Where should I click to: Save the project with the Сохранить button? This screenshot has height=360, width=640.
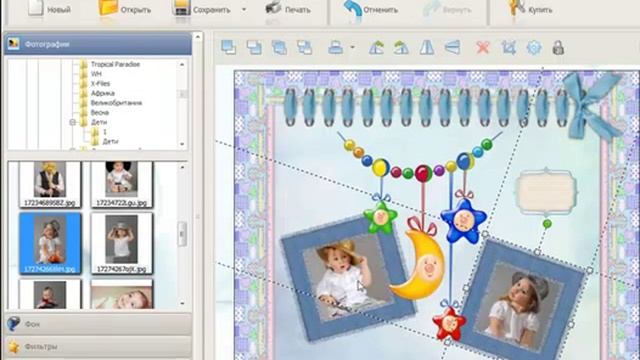pos(202,8)
